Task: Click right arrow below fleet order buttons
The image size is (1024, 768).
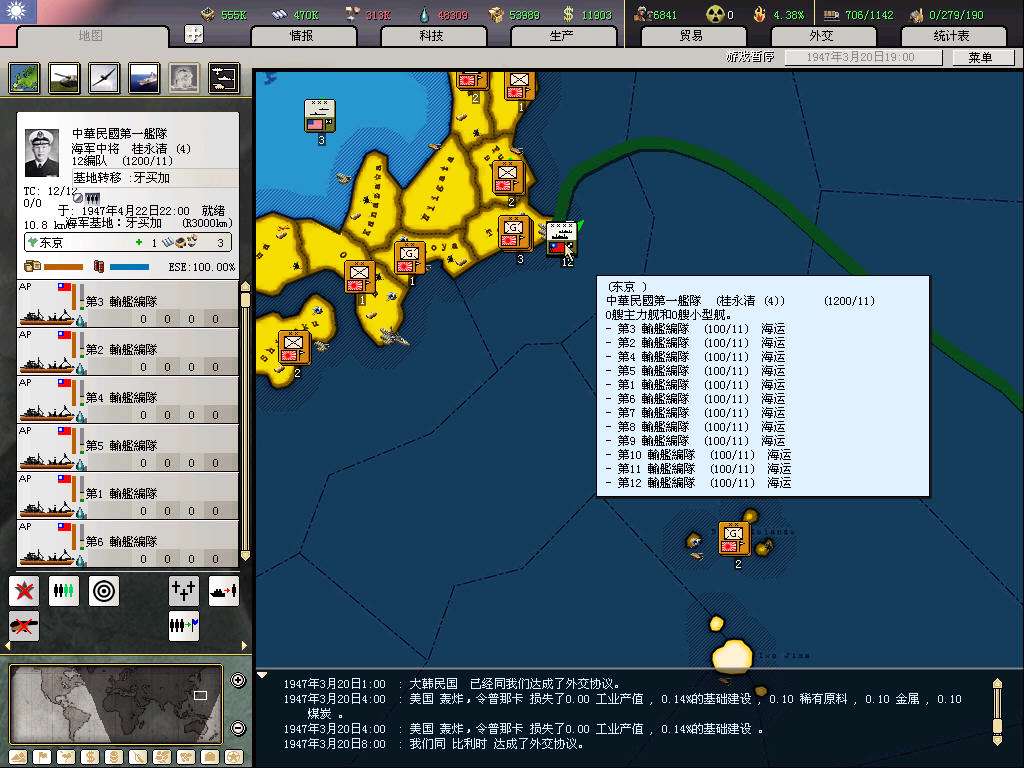Action: coord(243,646)
